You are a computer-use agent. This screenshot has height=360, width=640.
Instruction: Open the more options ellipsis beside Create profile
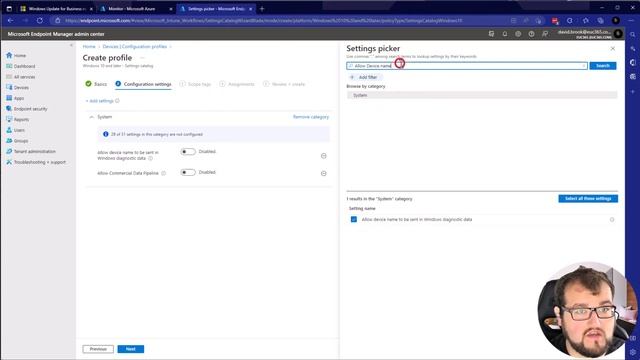point(142,58)
